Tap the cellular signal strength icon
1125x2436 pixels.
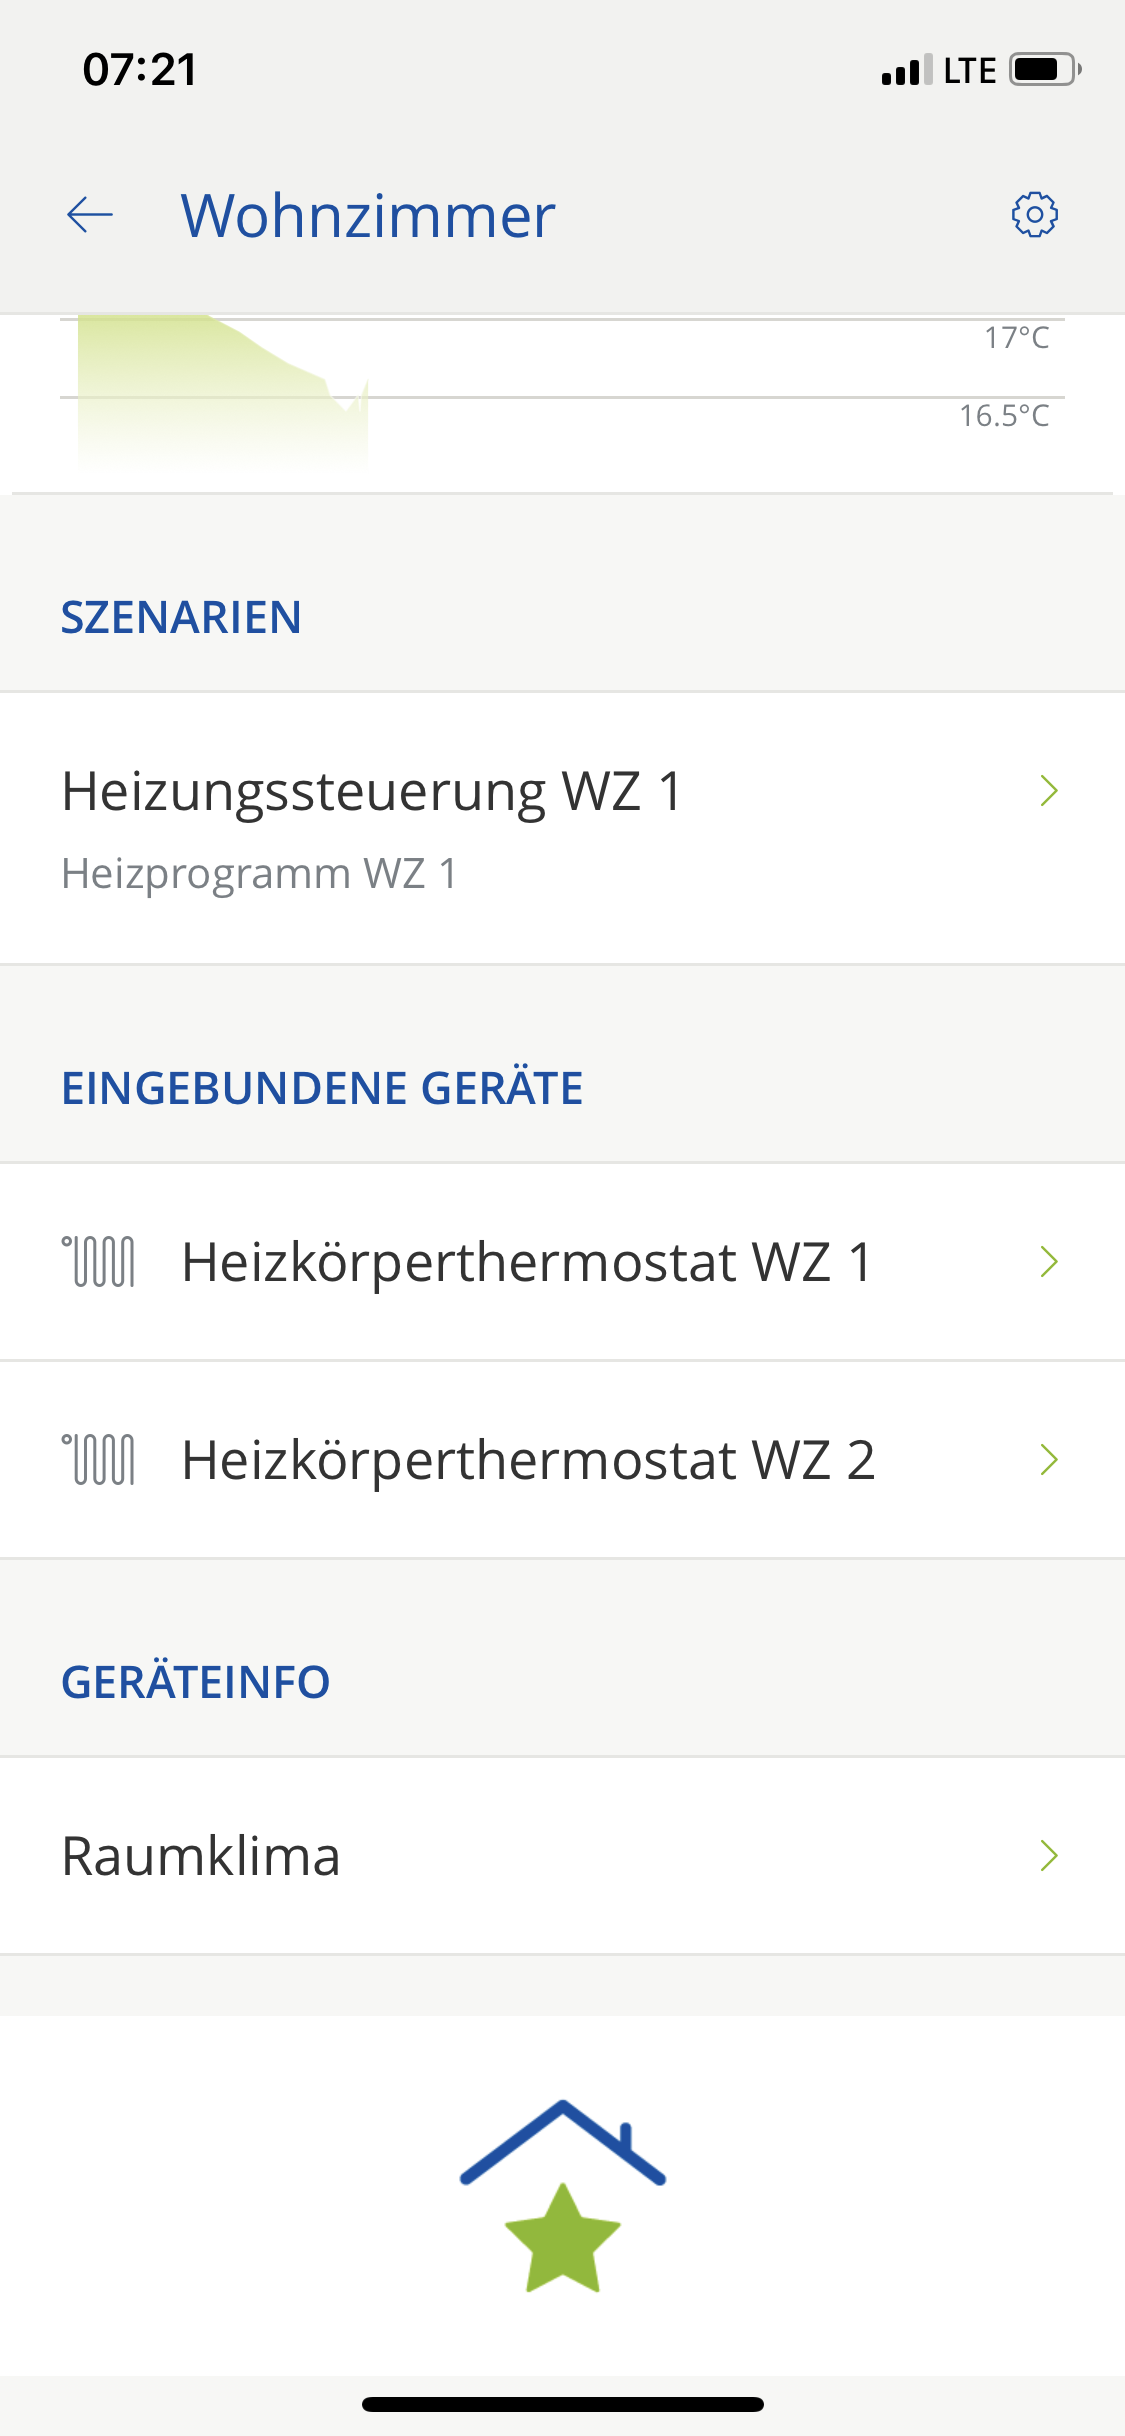coord(907,70)
